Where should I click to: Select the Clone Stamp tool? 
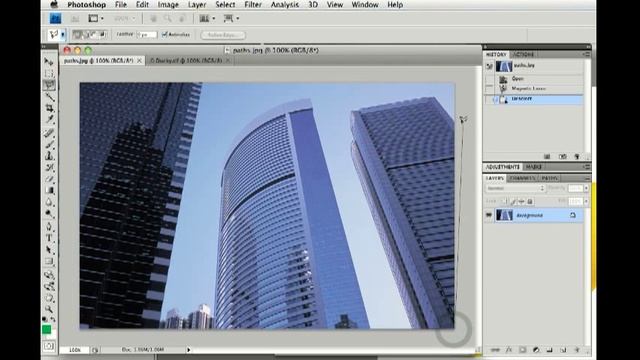point(49,156)
